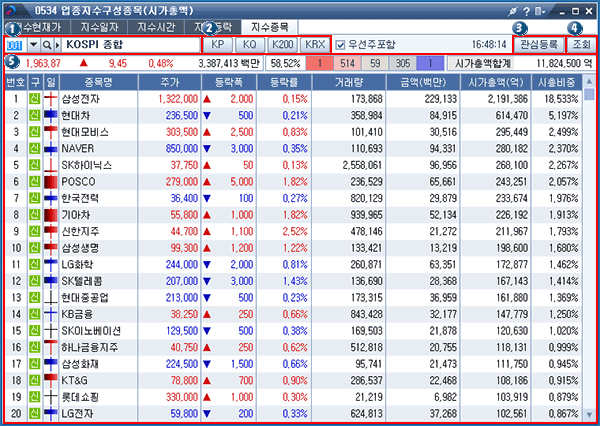Click the candlestick icon for NAVER
The image size is (600, 426).
click(51, 149)
